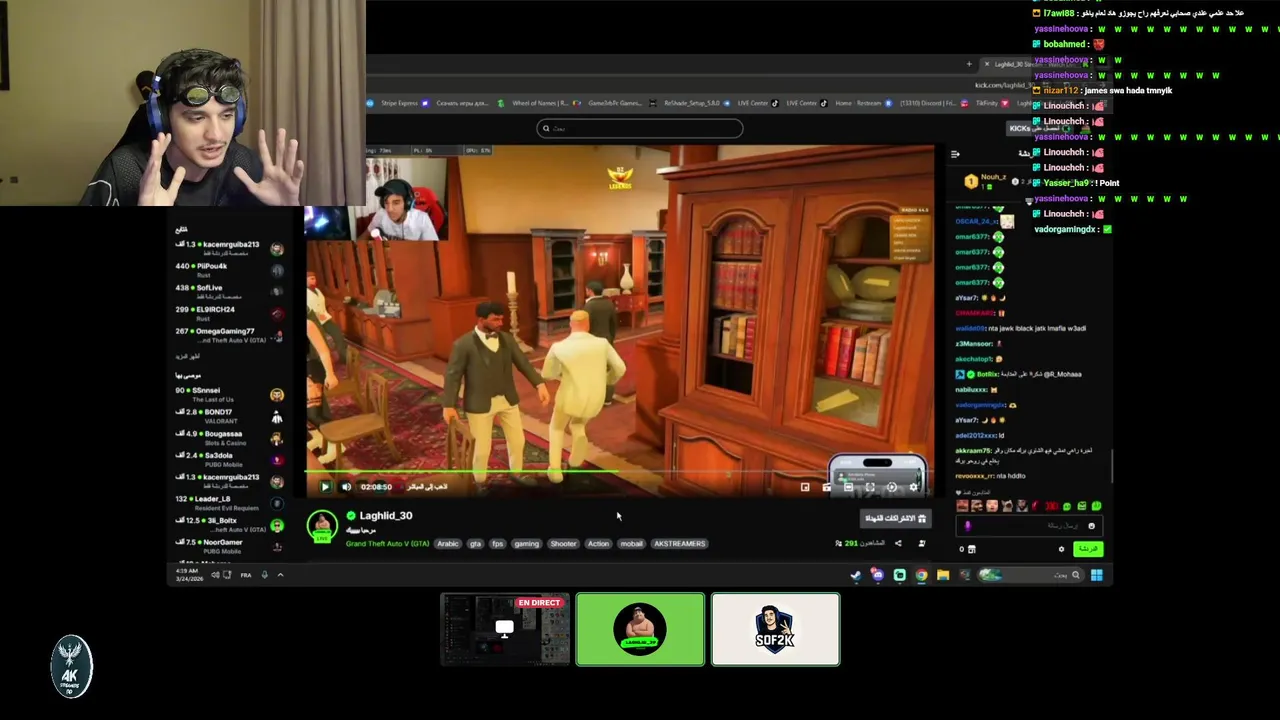This screenshot has width=1280, height=720.
Task: Open the shop icon with 0 count
Action: coord(971,549)
